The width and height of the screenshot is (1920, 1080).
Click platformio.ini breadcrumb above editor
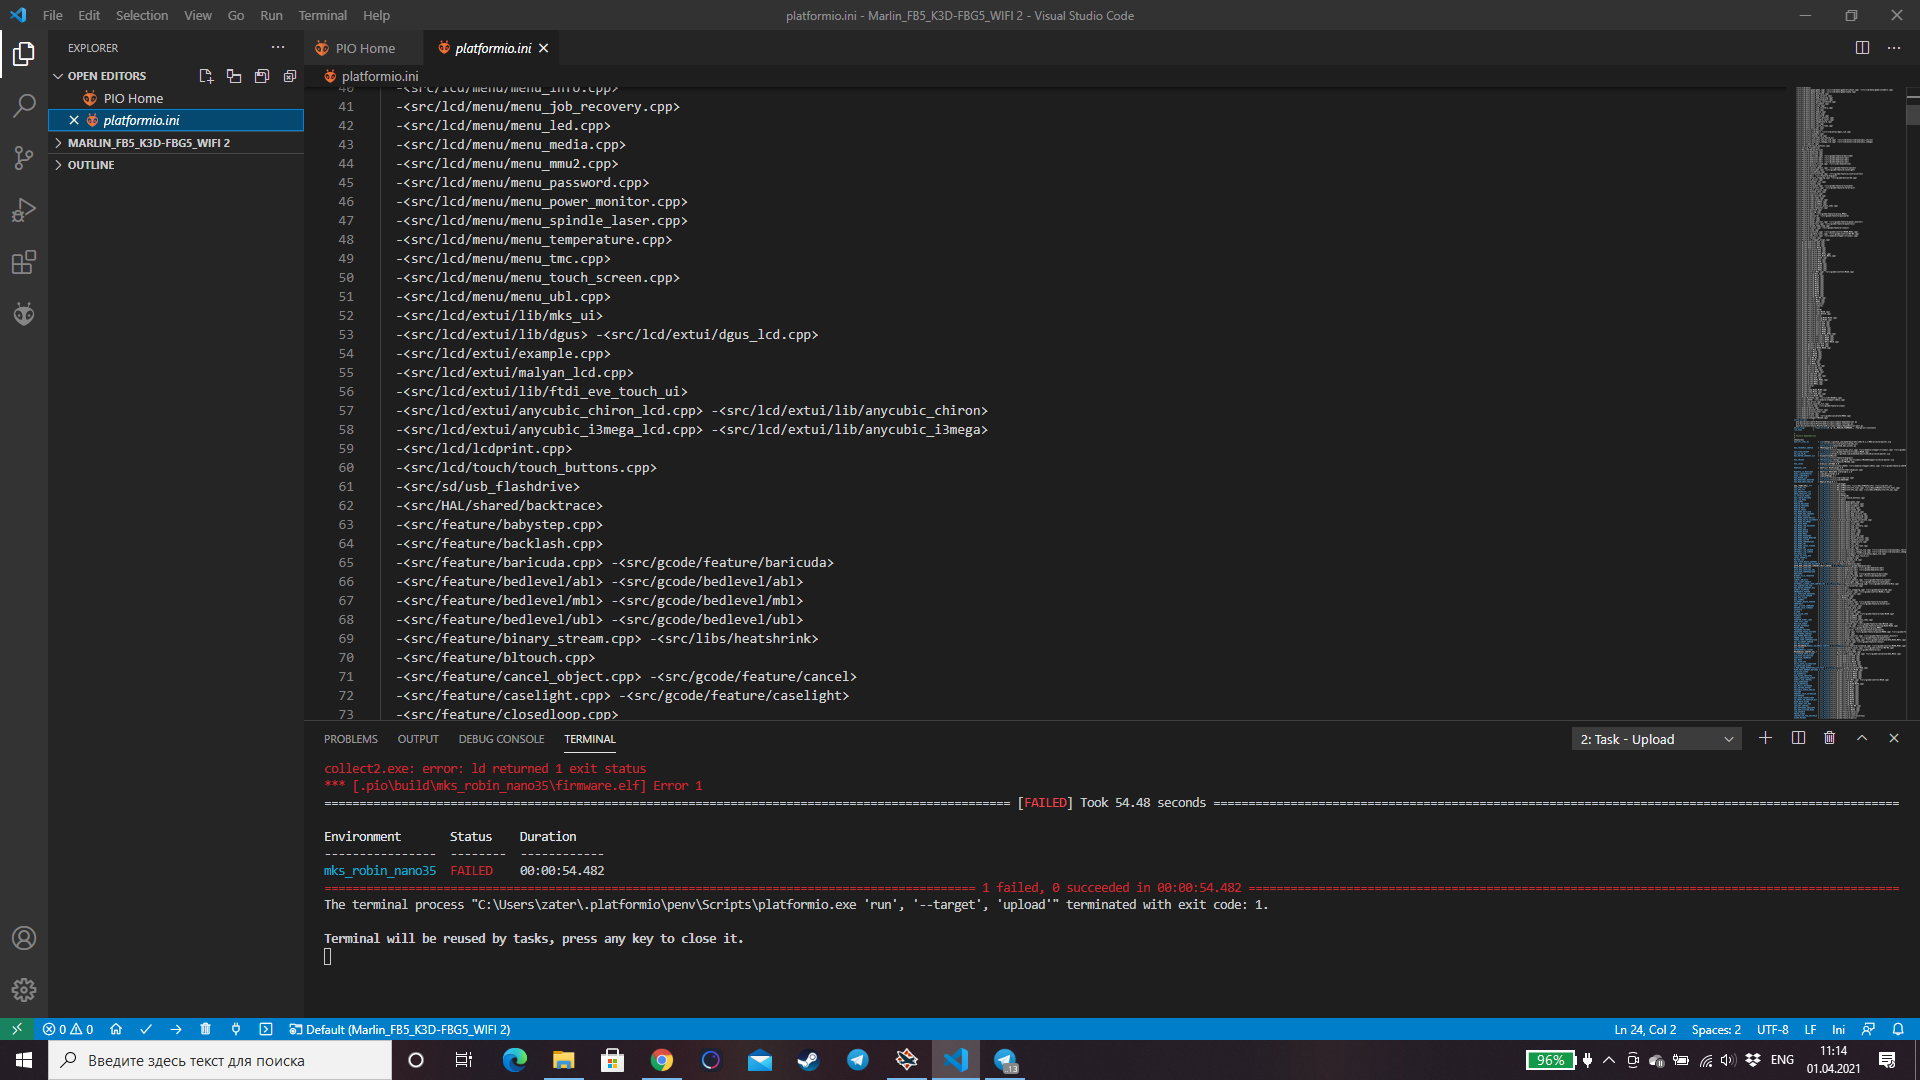click(371, 76)
